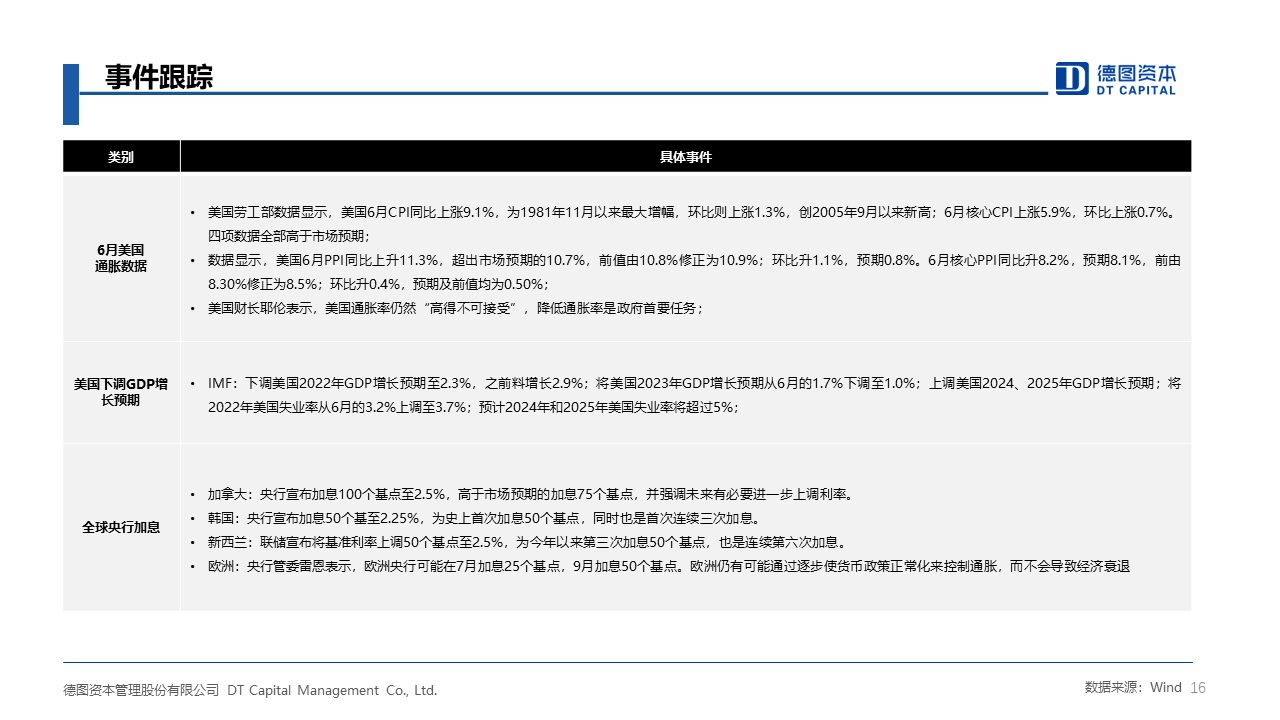Click the line starting 8.30%修正为8.5%
The height and width of the screenshot is (720, 1280).
click(x=379, y=284)
